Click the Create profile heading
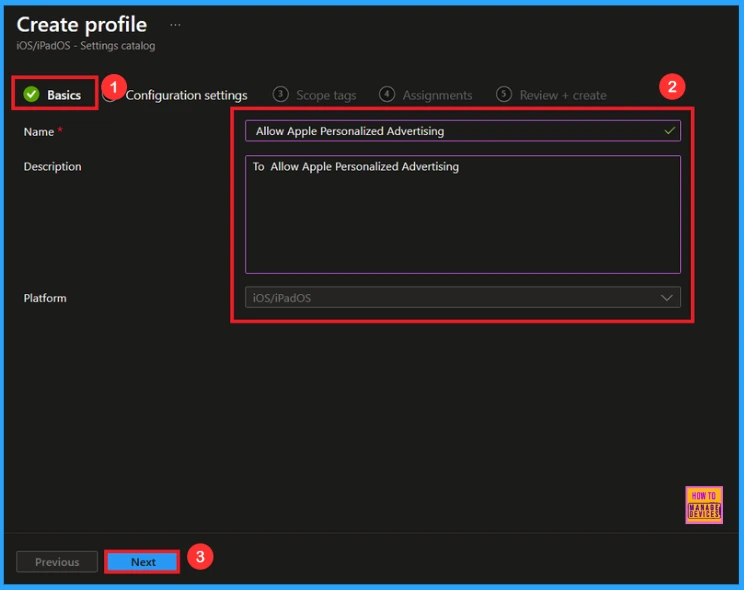744x590 pixels. click(x=82, y=25)
